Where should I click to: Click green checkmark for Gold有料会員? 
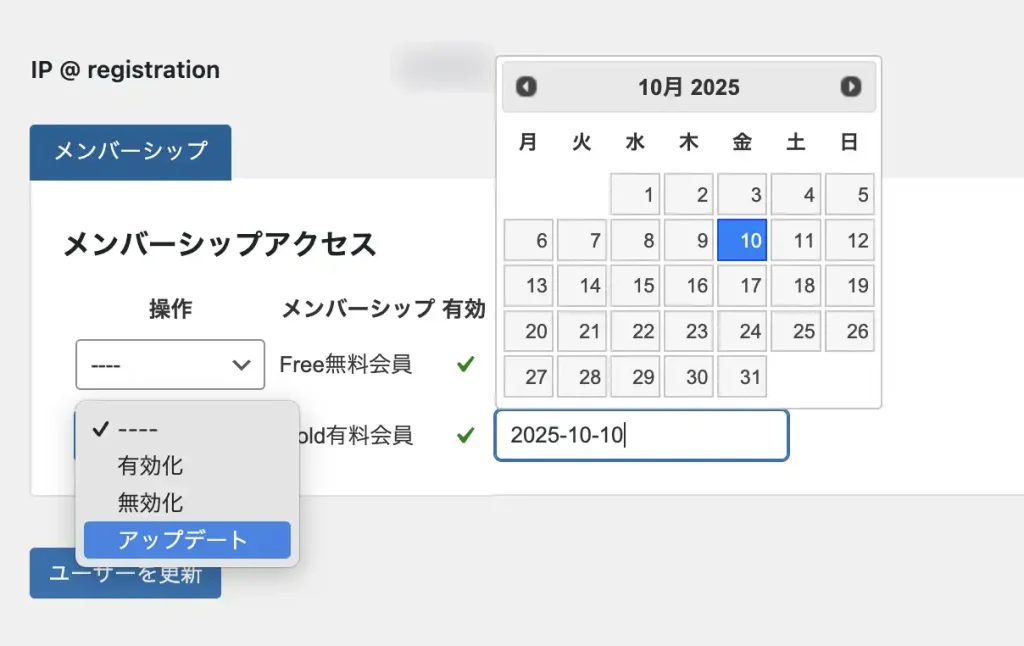click(x=465, y=435)
